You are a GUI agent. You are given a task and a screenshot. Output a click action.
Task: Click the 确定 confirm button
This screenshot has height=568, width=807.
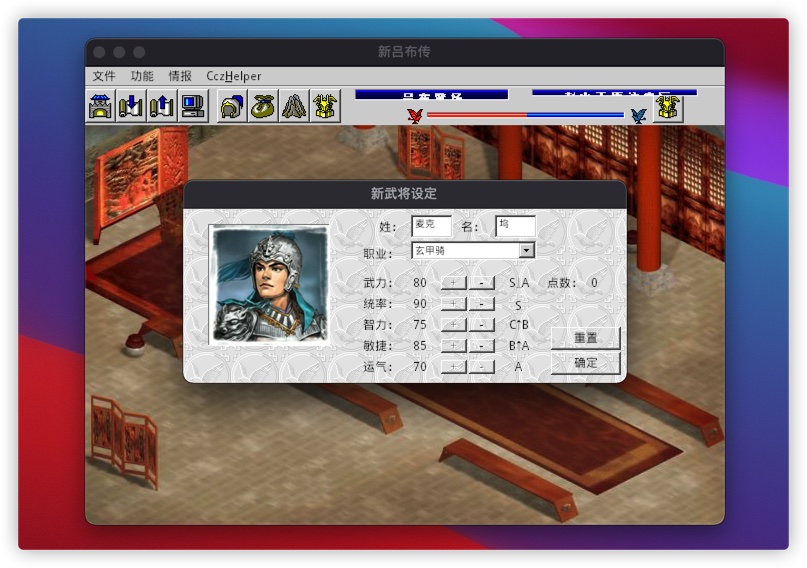click(585, 363)
